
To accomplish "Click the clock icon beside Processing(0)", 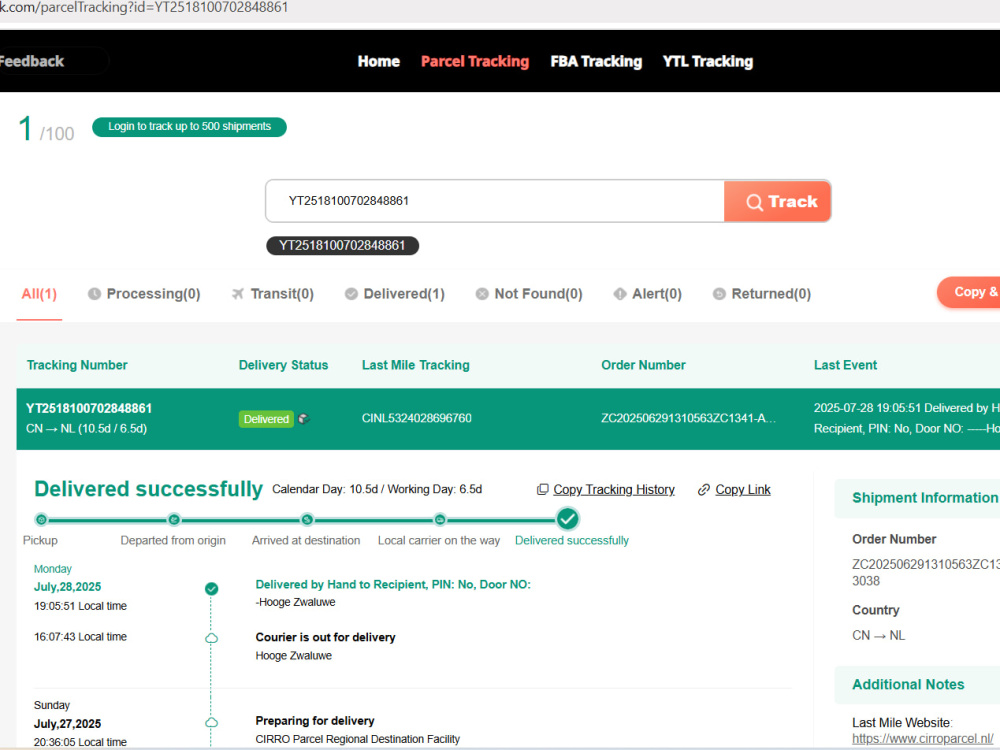I will pos(94,294).
